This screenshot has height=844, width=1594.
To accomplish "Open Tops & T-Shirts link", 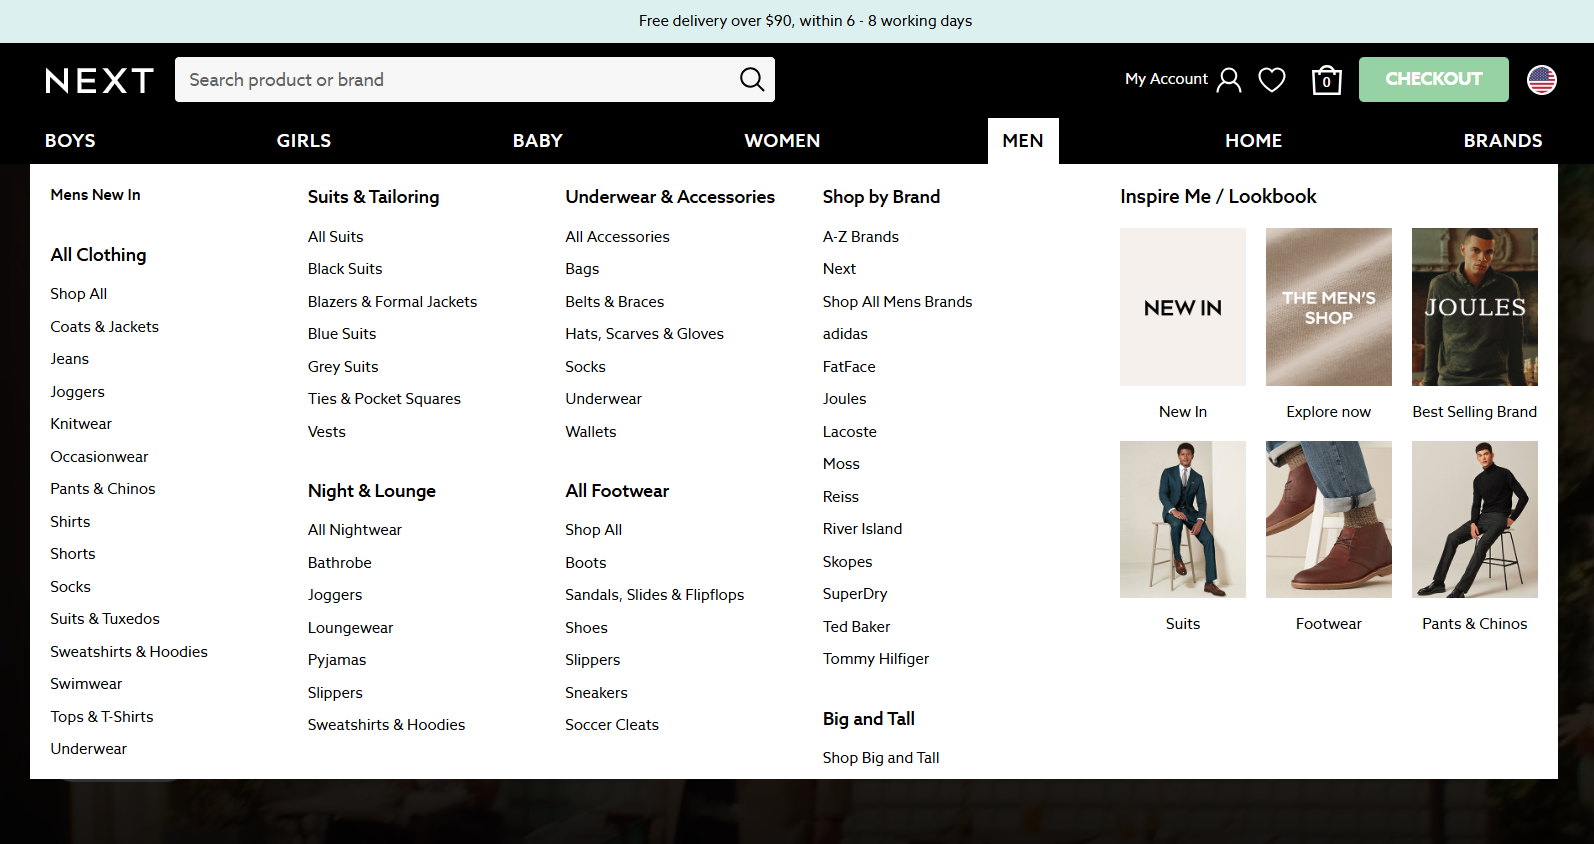I will 102,717.
